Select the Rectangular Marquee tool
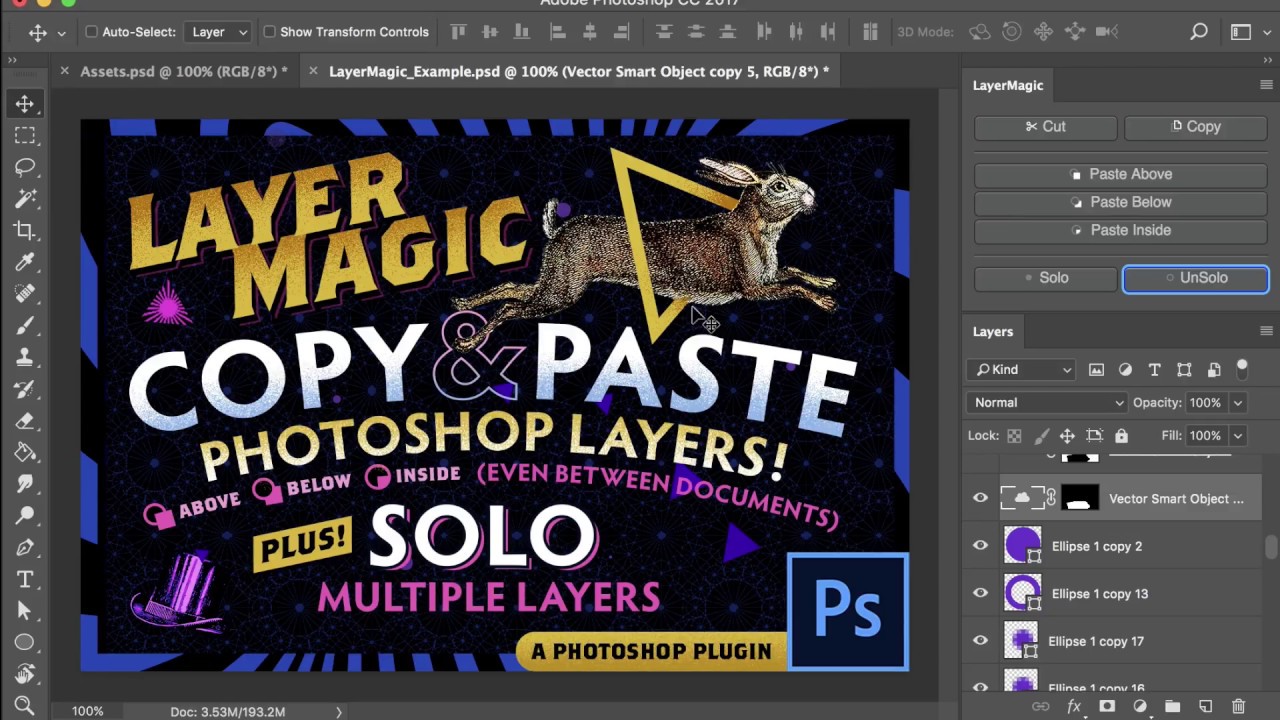 [25, 135]
